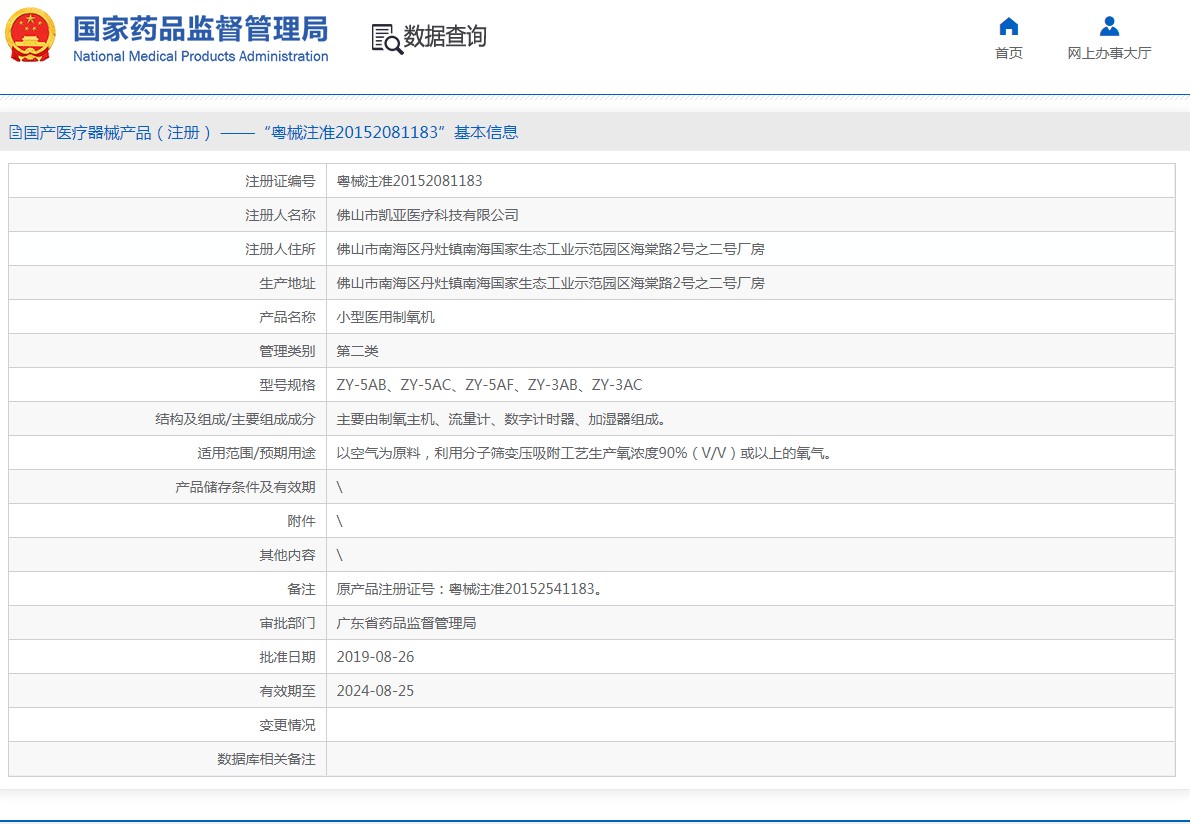1190x824 pixels.
Task: Click the 产品名称 label cell
Action: pyautogui.click(x=167, y=317)
